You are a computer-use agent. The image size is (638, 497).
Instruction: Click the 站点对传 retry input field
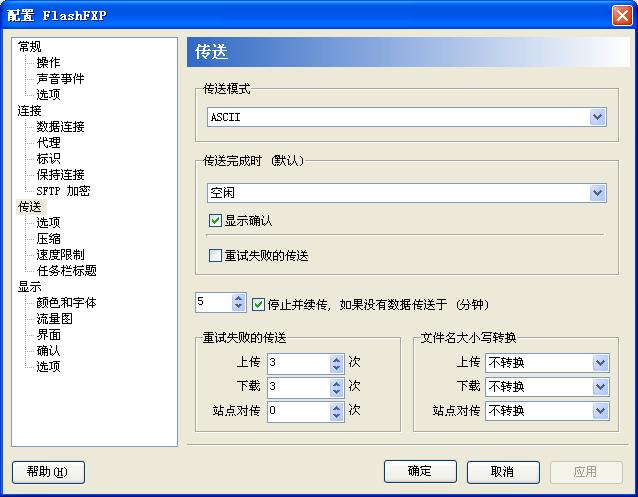point(299,412)
